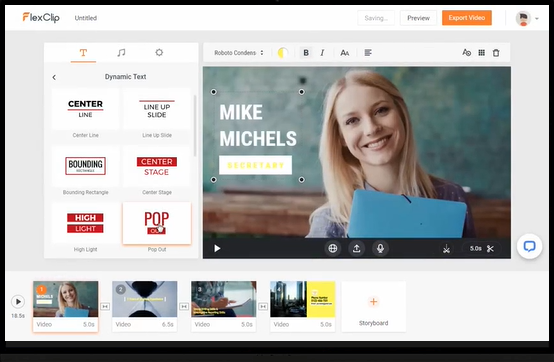Click the microphone voice-over icon
This screenshot has height=362, width=554.
click(x=380, y=249)
